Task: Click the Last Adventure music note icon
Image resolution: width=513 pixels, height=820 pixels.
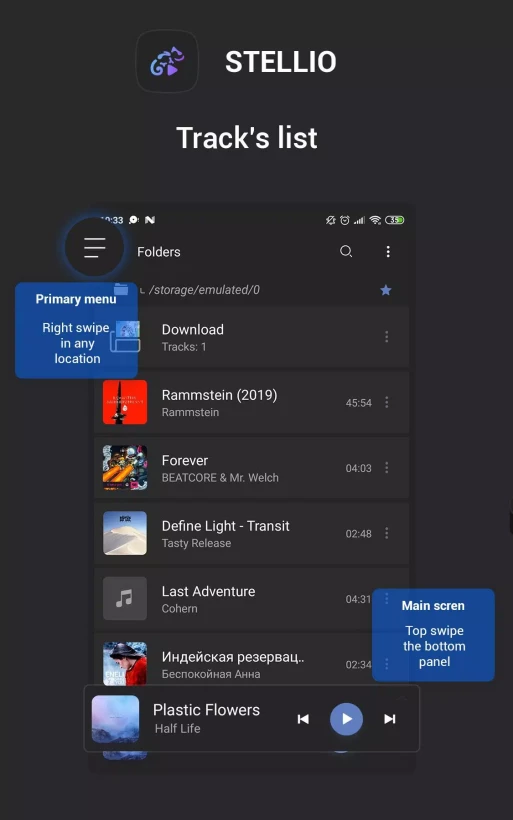Action: pos(125,598)
